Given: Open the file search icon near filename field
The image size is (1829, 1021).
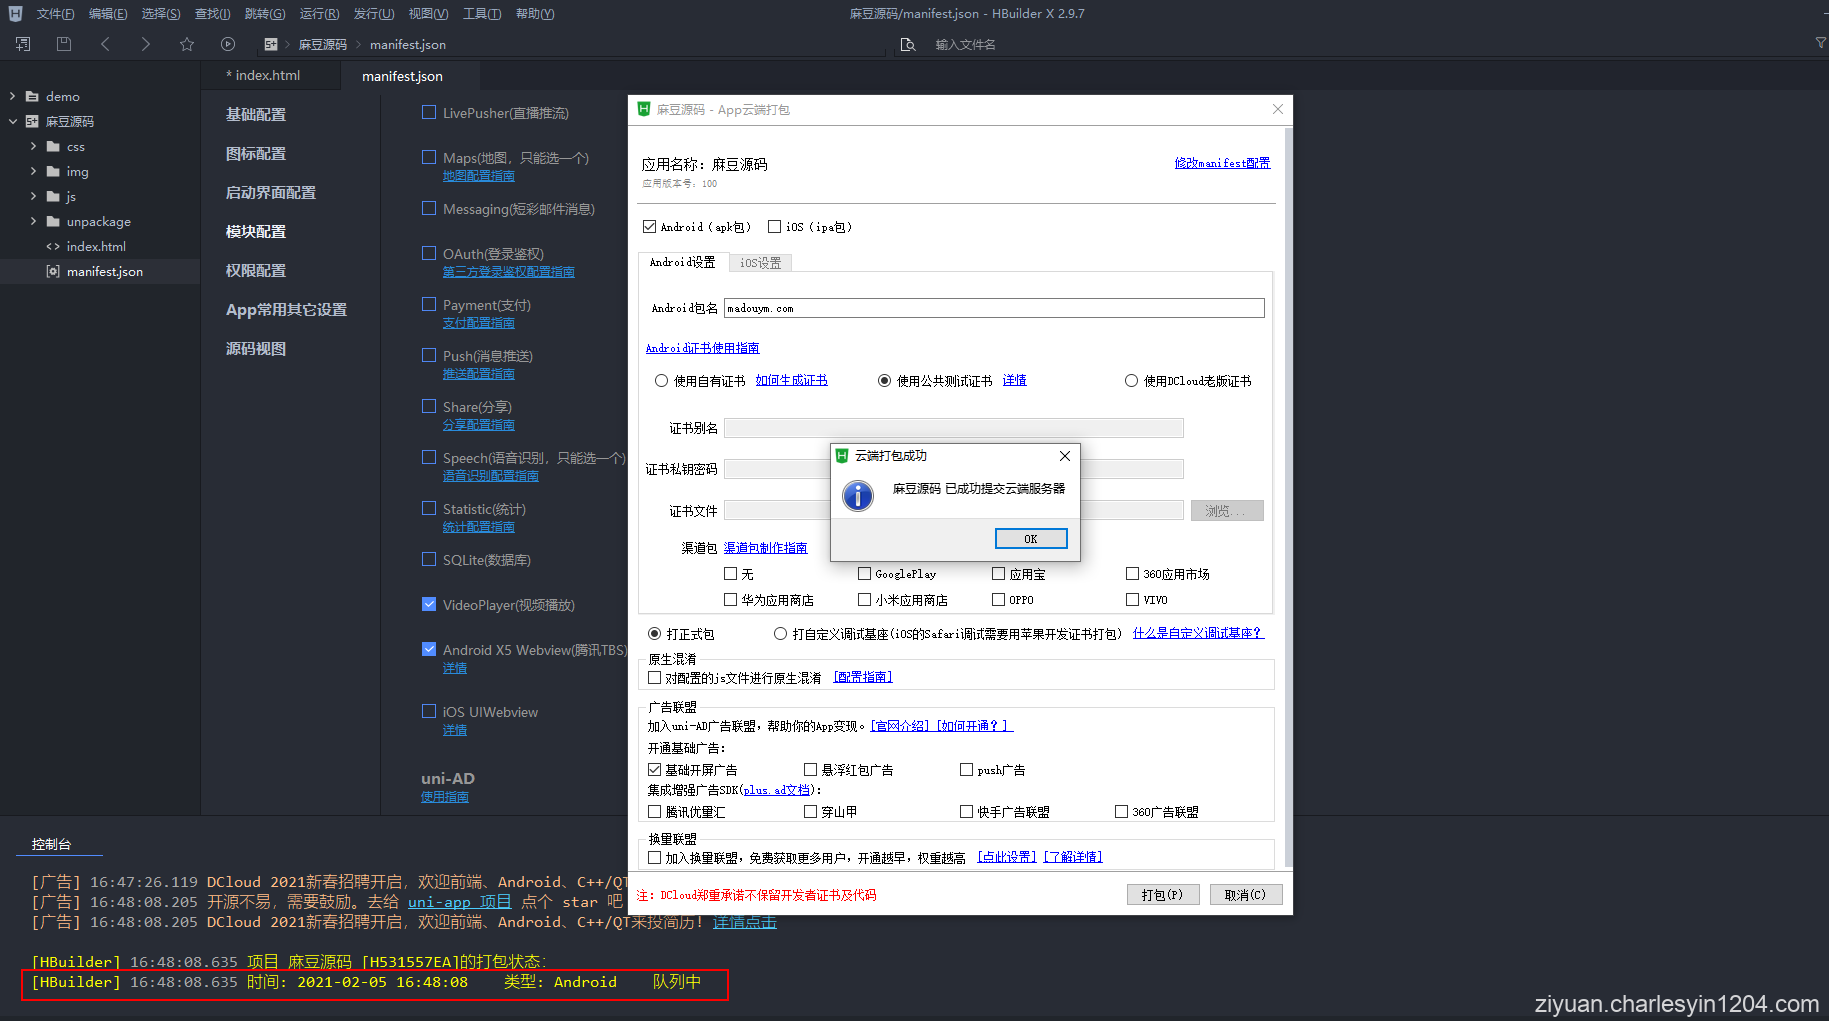Looking at the screenshot, I should click(908, 44).
